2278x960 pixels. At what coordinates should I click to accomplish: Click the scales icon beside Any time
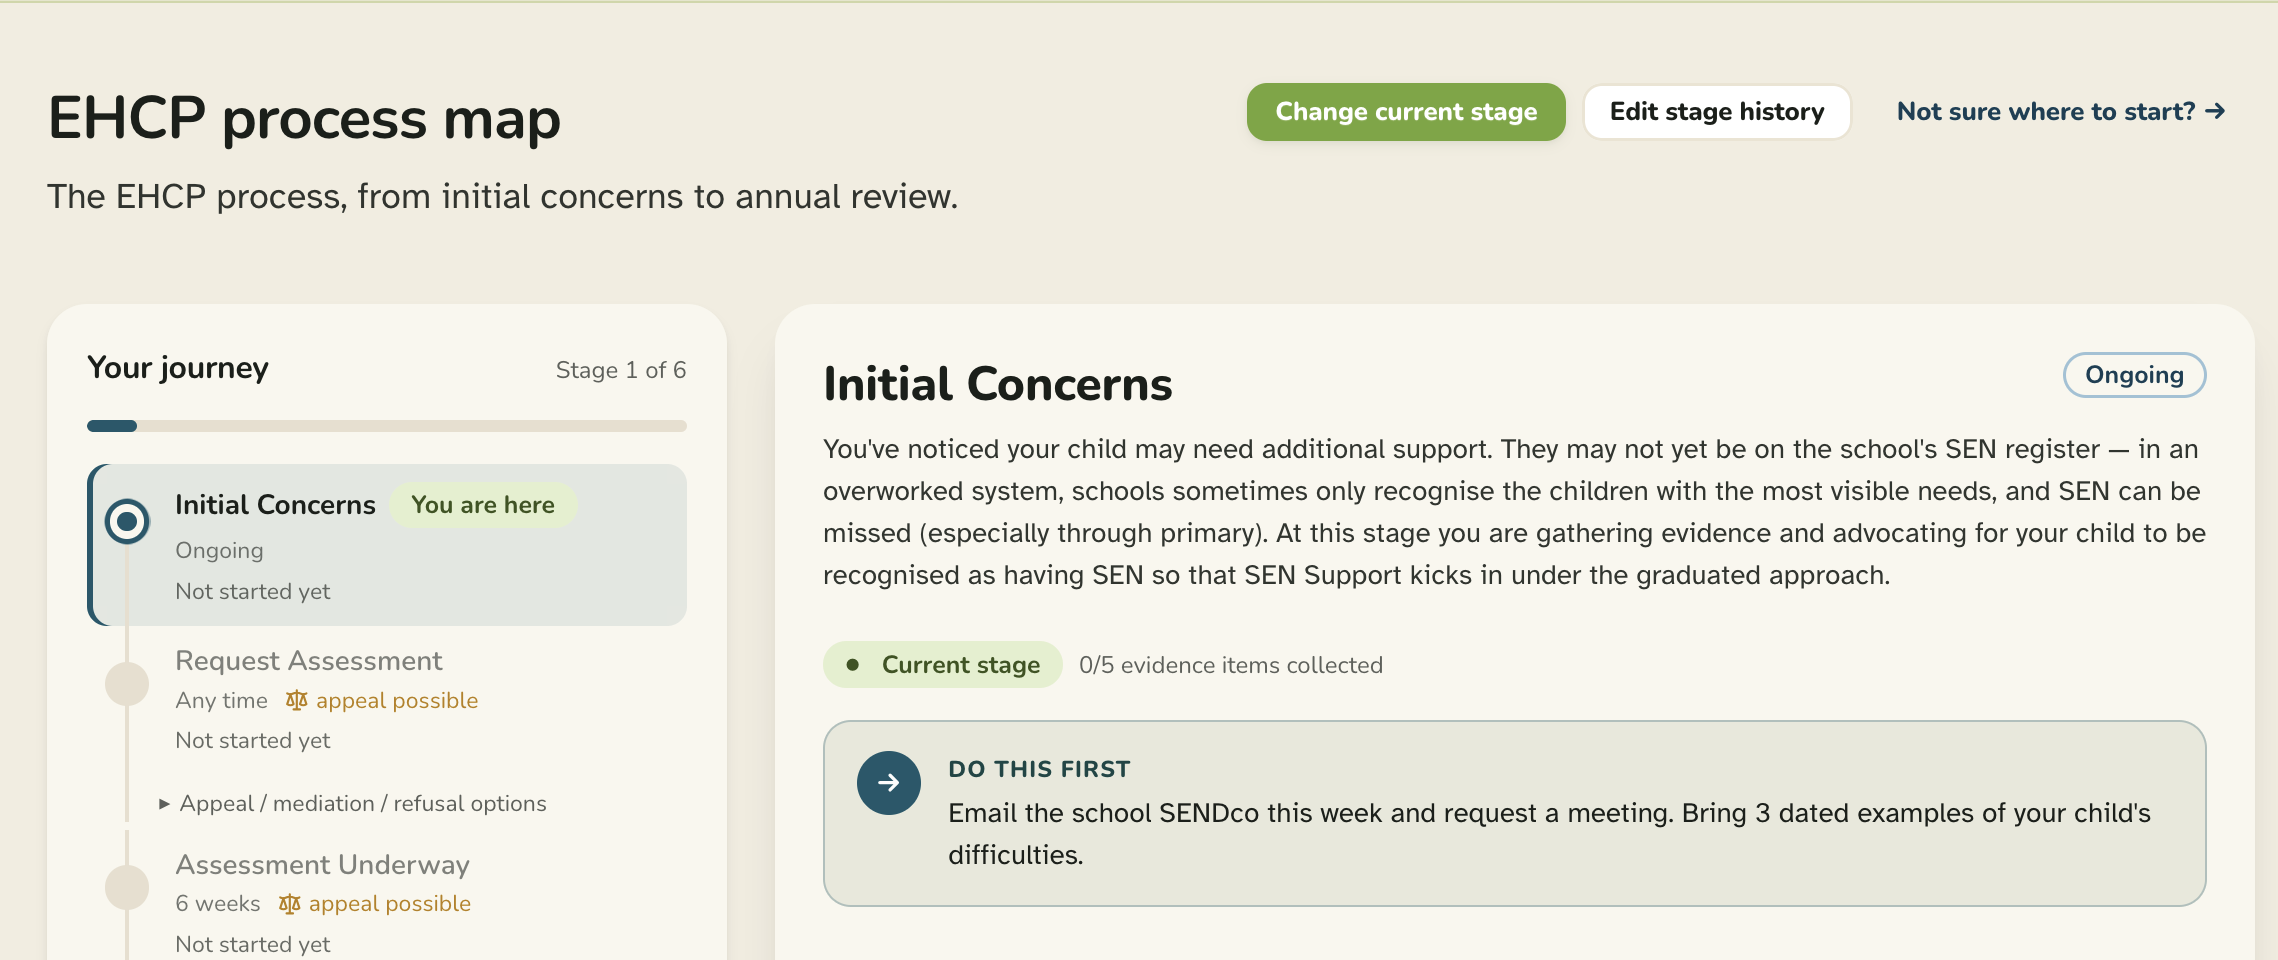pos(297,700)
